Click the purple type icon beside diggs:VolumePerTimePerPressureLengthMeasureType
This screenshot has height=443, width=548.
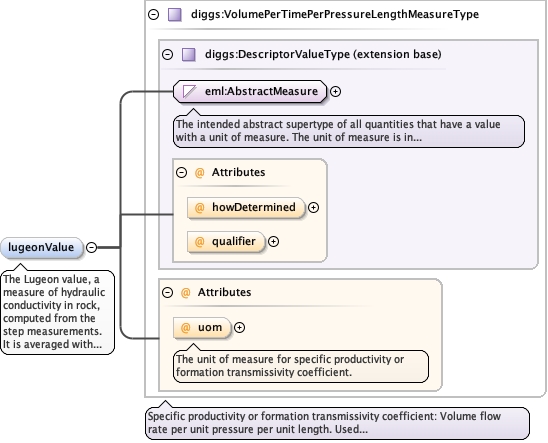(175, 15)
